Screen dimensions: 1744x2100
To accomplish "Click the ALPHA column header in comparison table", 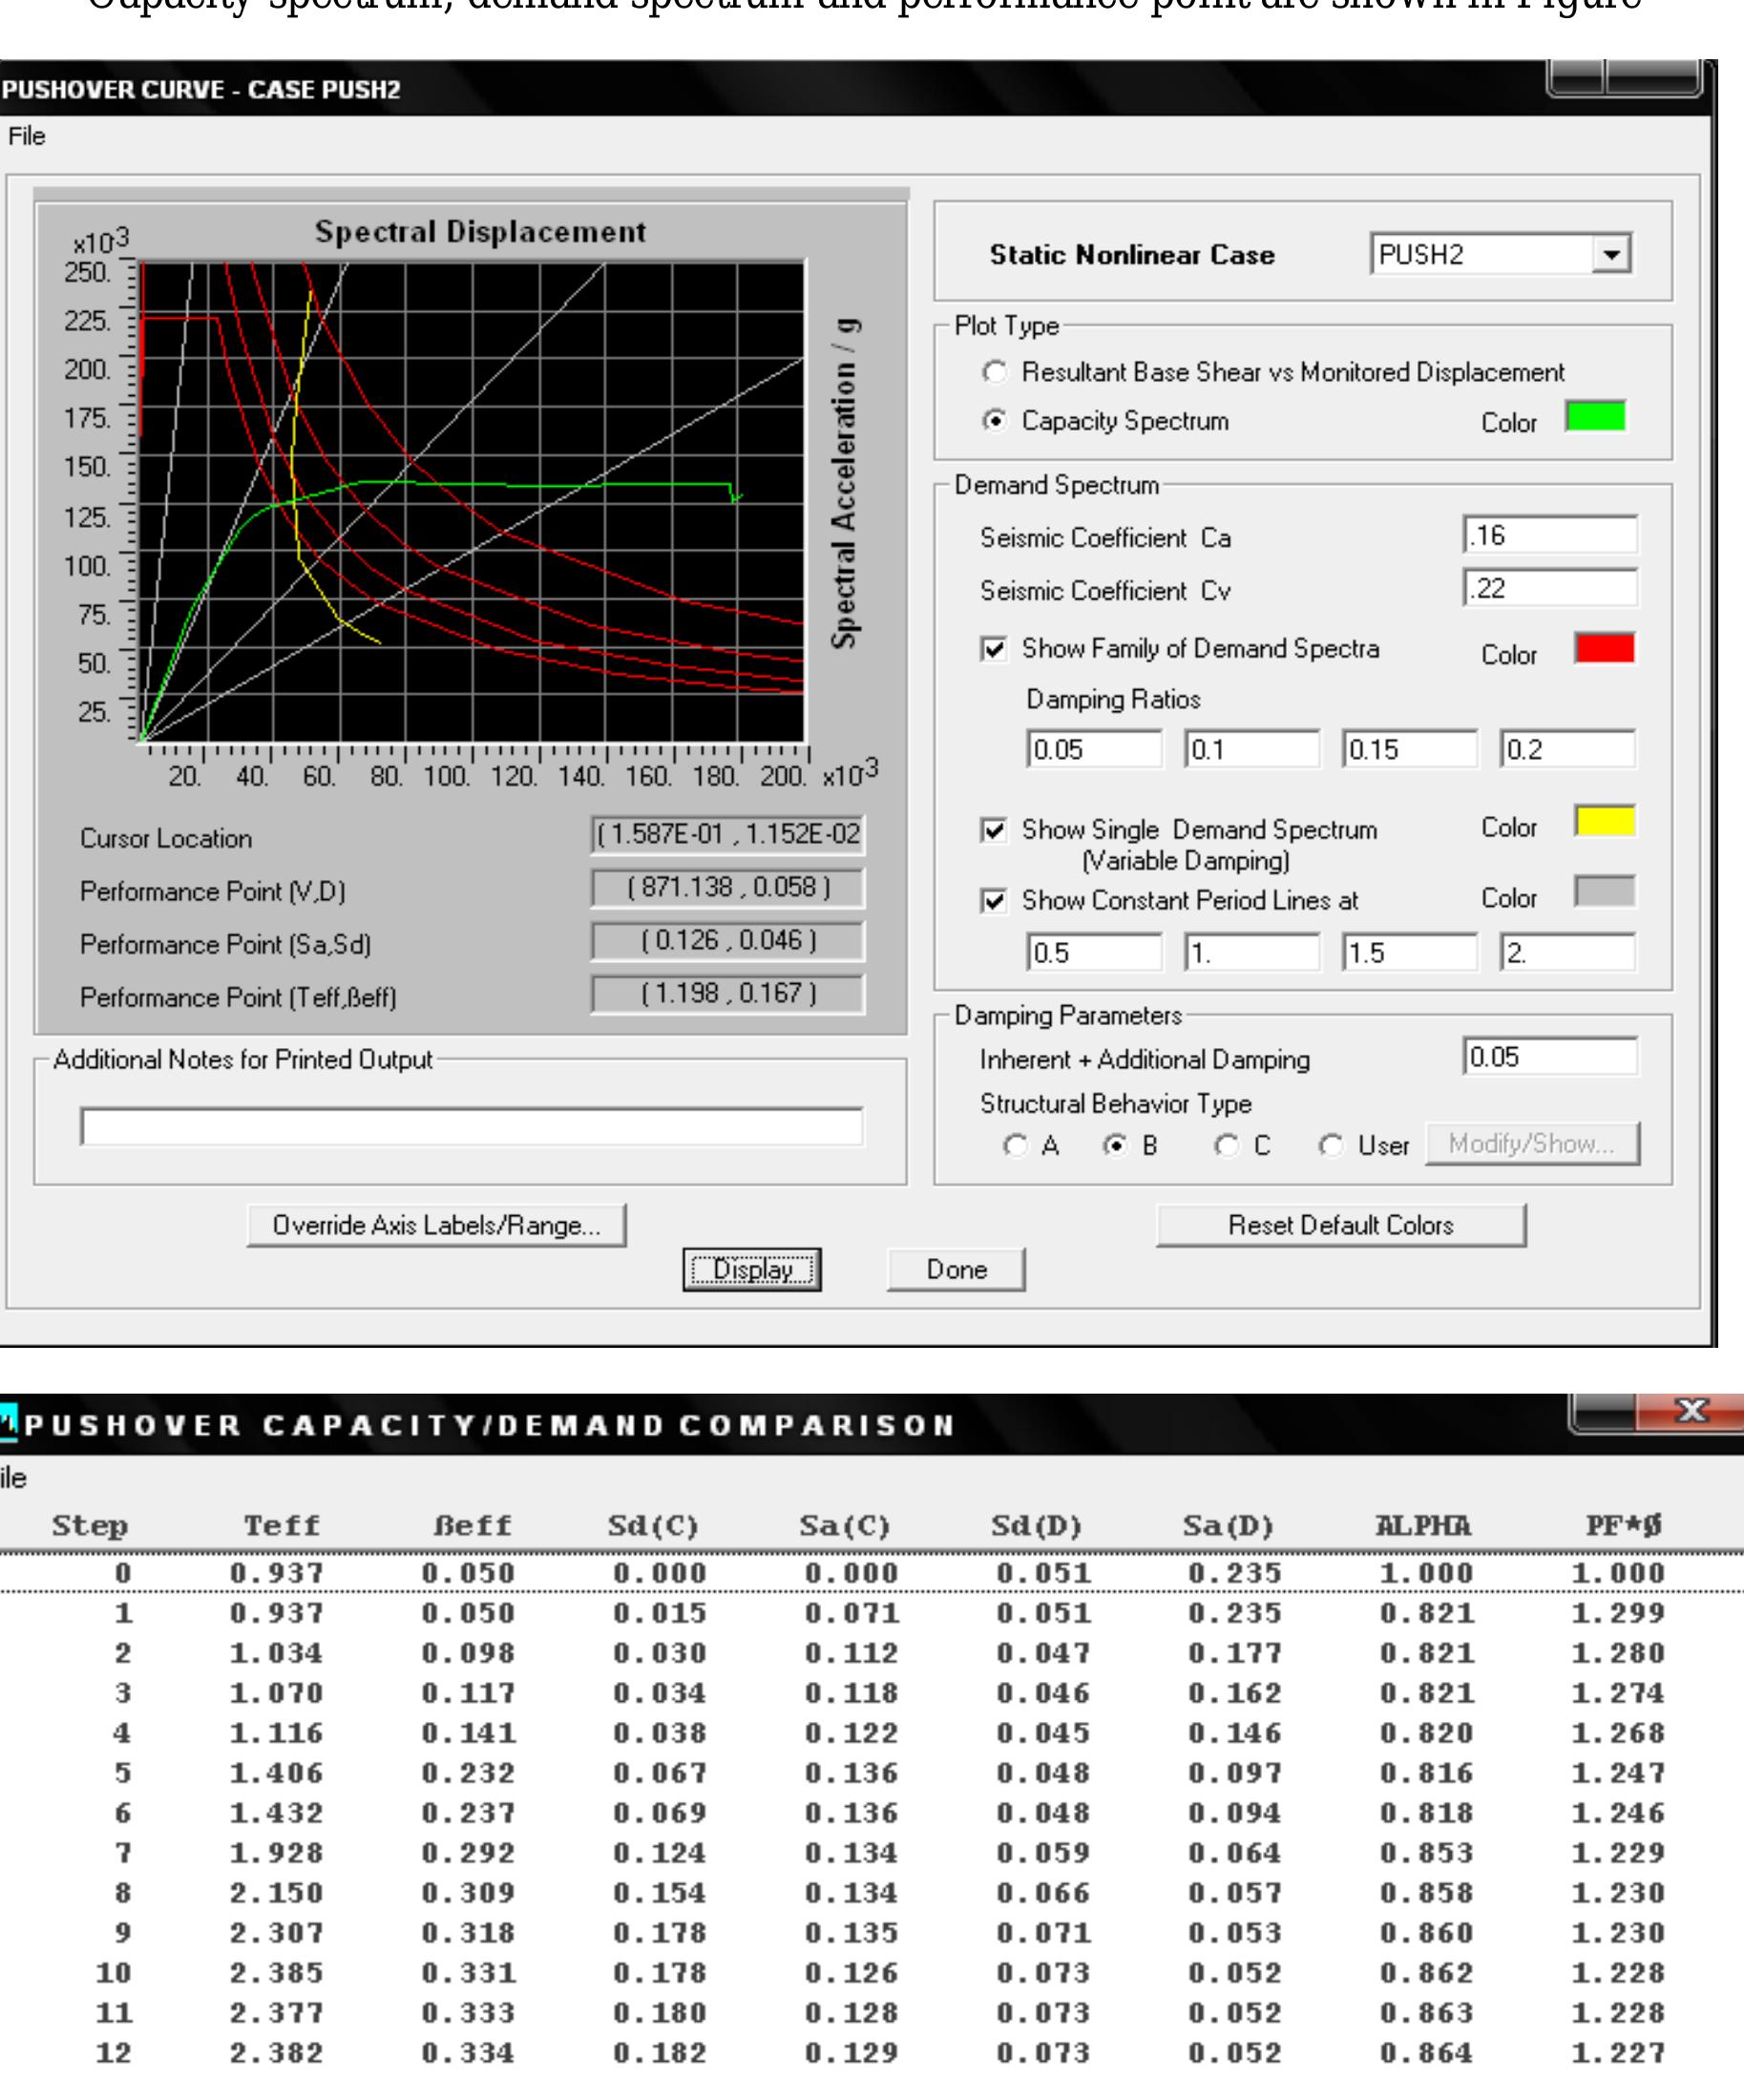I will pyautogui.click(x=1423, y=1526).
